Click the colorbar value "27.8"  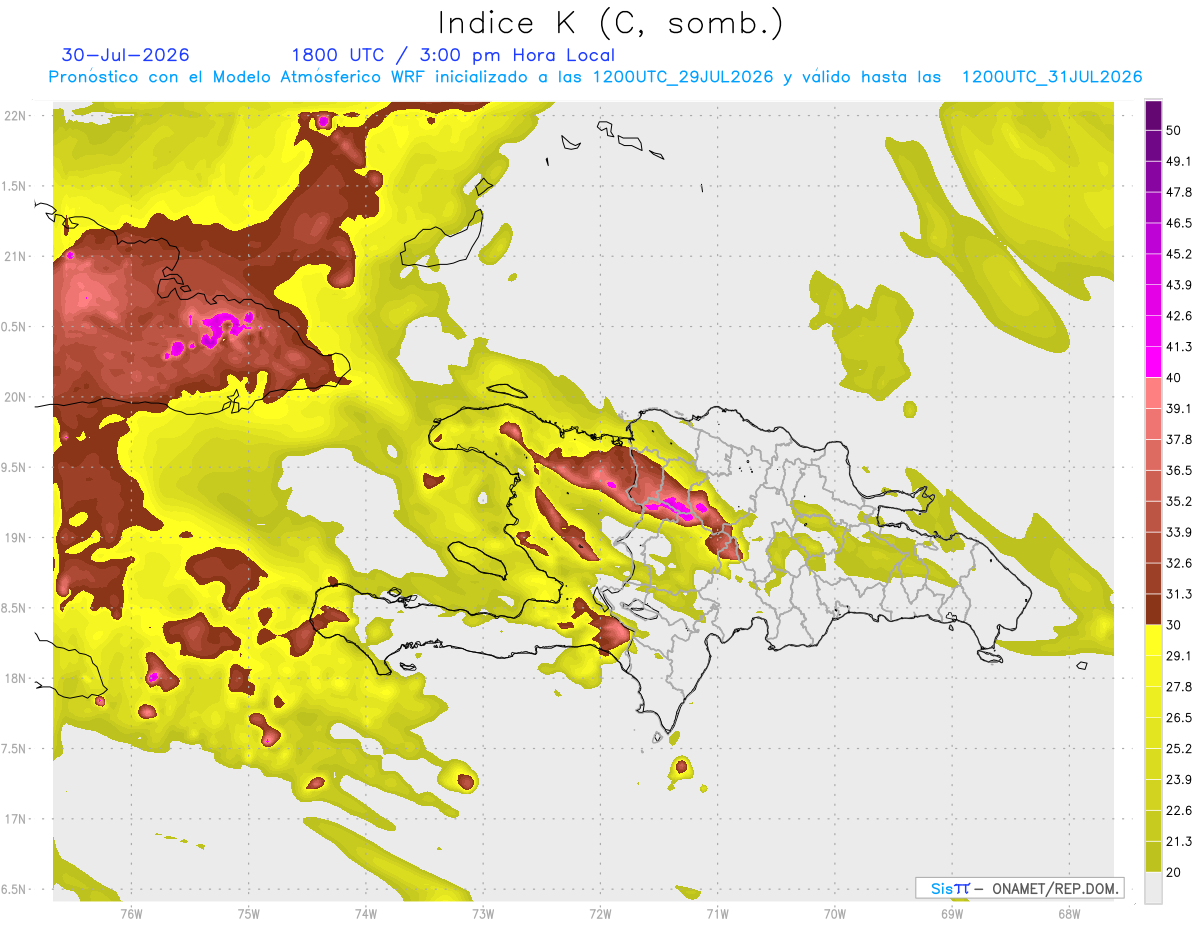click(x=1179, y=687)
